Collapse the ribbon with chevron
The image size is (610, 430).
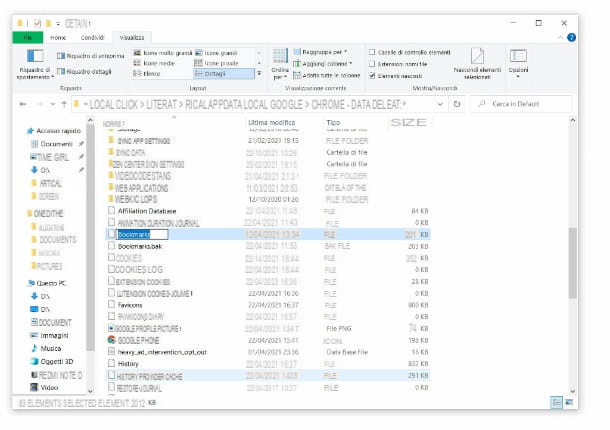[x=560, y=38]
